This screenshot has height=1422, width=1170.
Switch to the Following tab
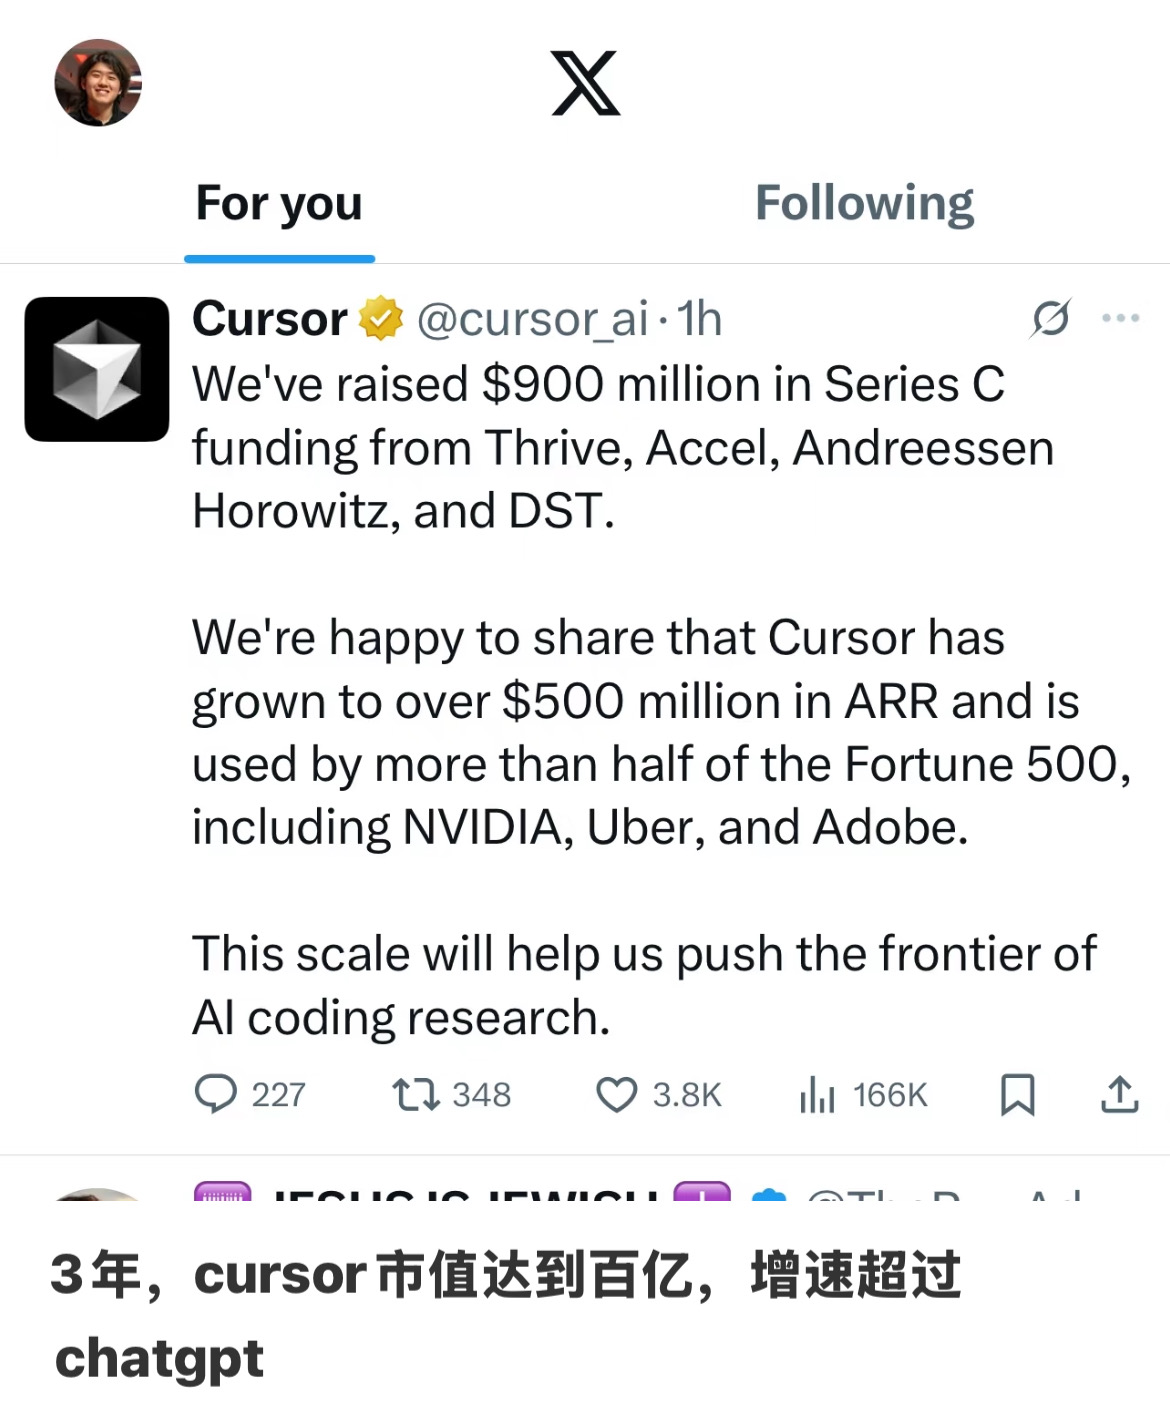(864, 204)
